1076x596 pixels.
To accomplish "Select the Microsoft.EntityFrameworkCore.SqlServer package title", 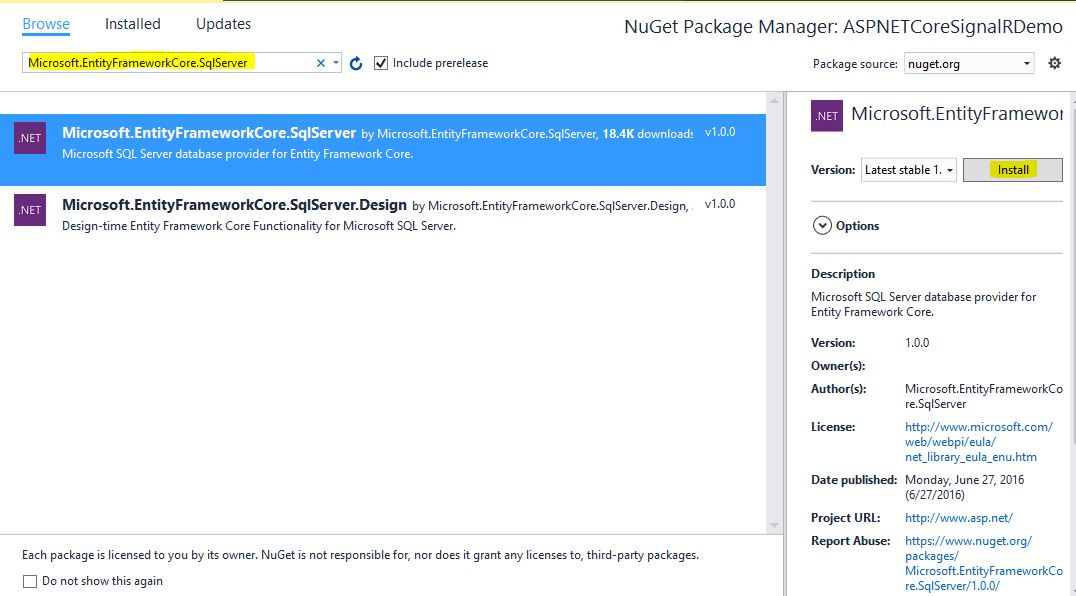I will (209, 133).
